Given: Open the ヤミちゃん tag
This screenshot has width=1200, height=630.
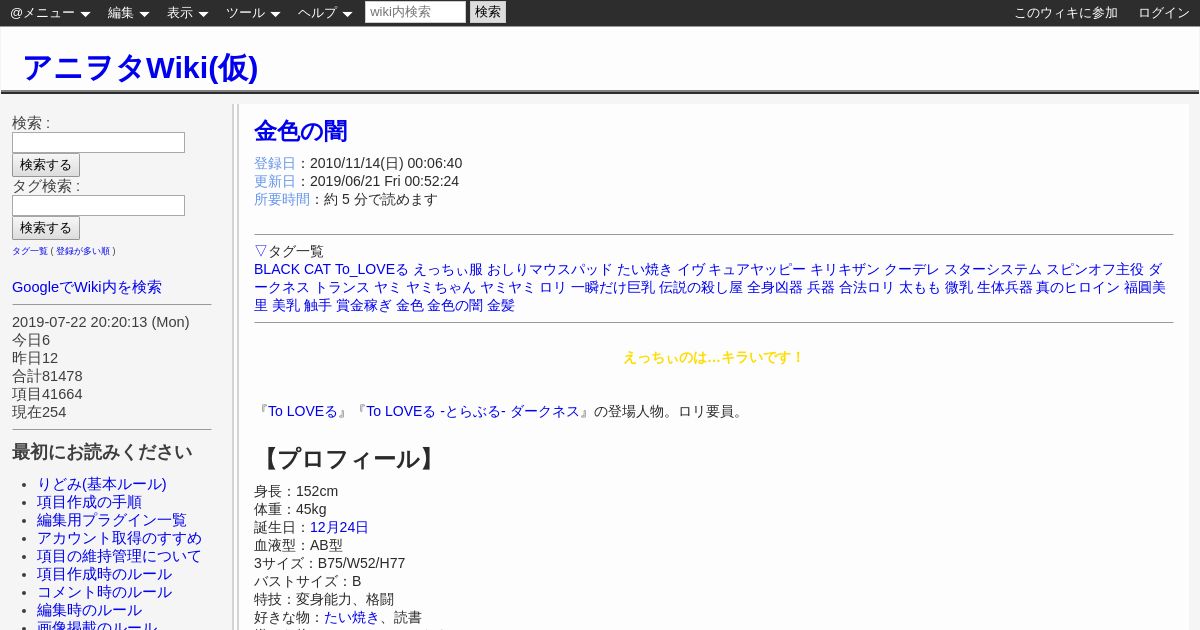Looking at the screenshot, I should point(441,287).
